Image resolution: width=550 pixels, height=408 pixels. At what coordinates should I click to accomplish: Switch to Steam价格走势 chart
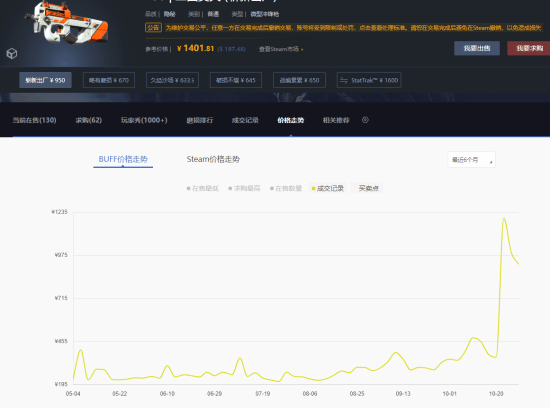coord(213,159)
